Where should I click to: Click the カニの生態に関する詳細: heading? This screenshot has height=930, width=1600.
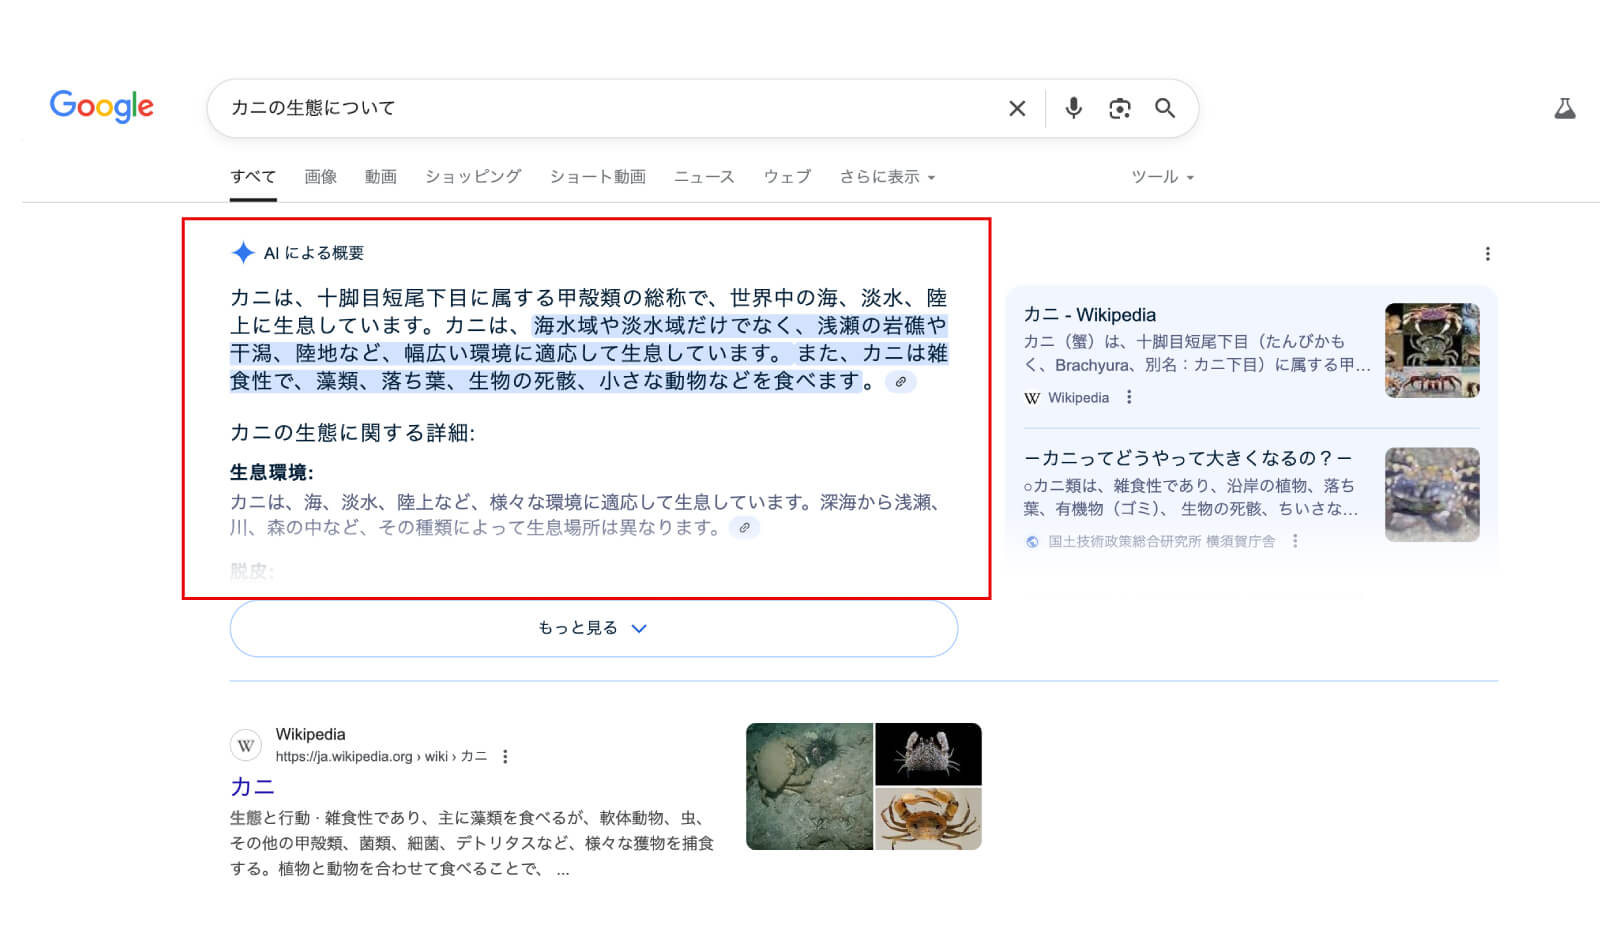coord(353,433)
